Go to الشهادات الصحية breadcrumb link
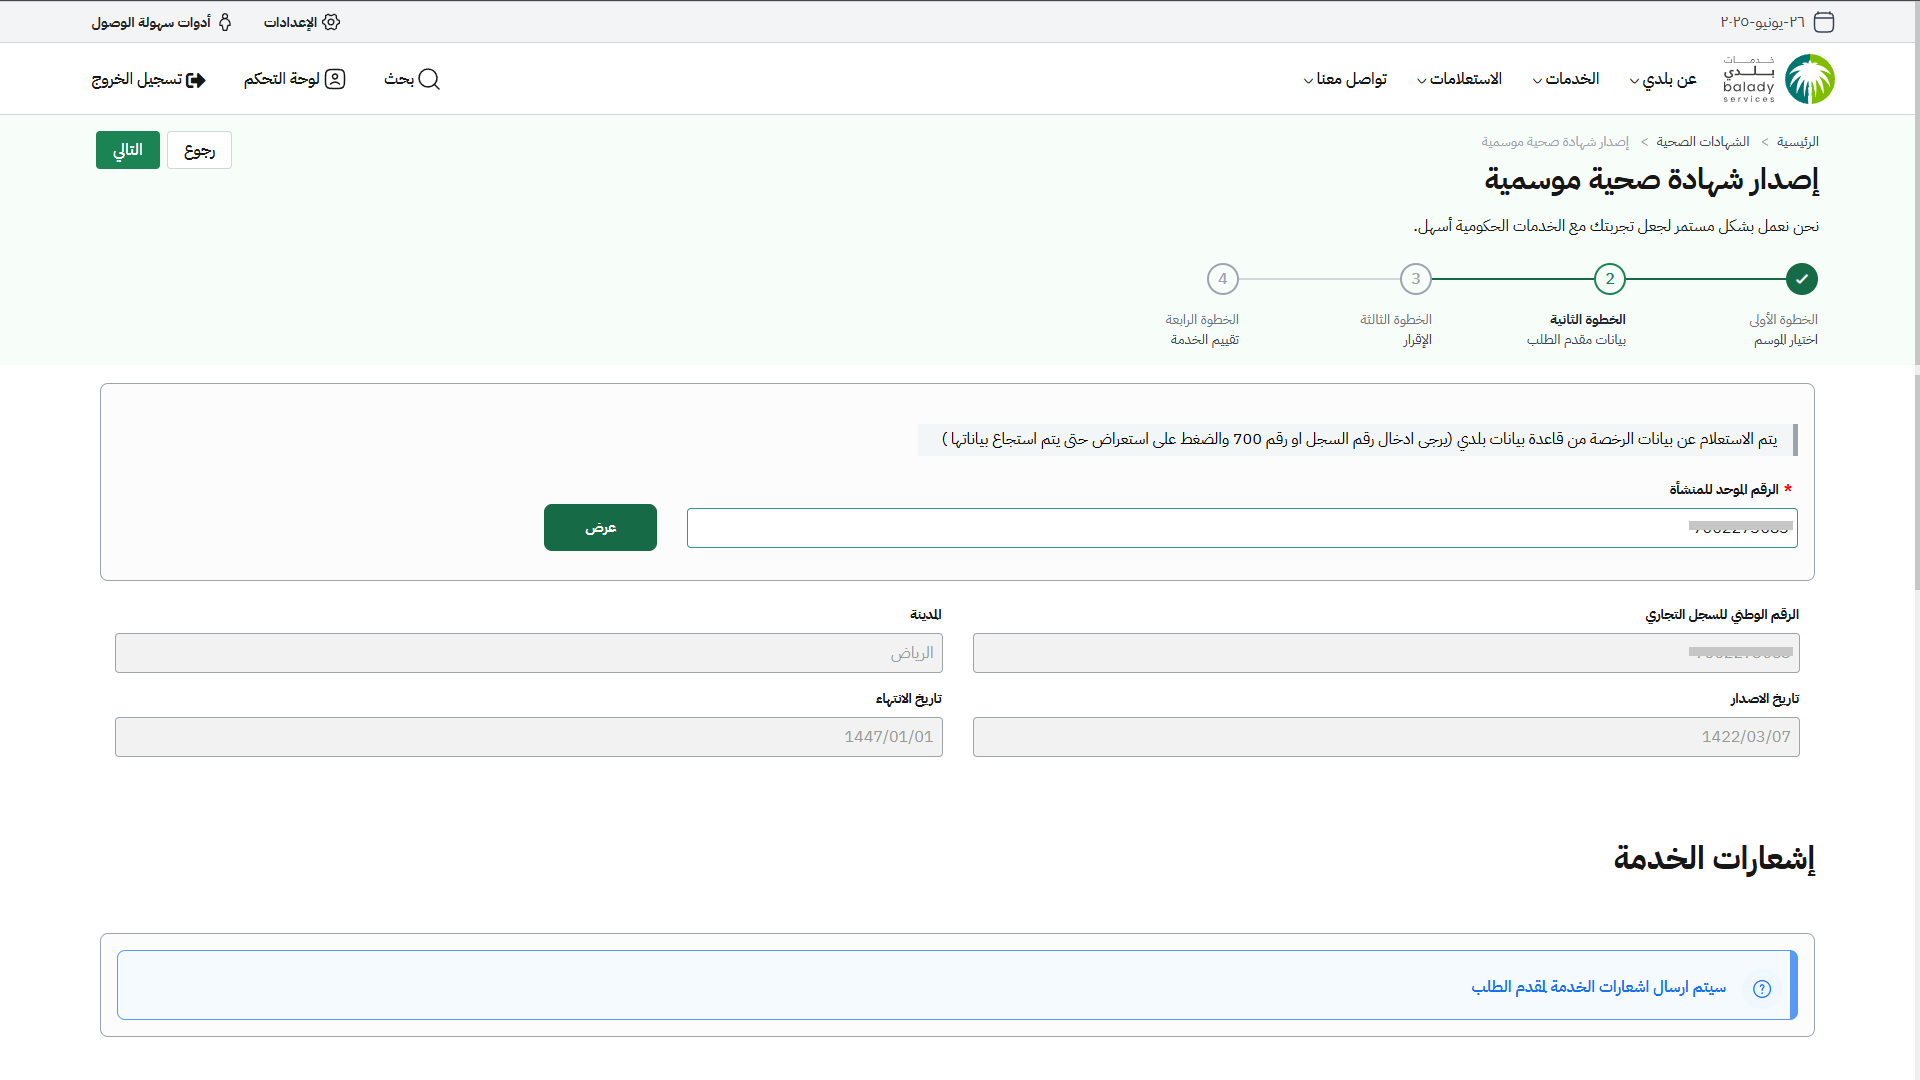The height and width of the screenshot is (1080, 1920). [1702, 142]
